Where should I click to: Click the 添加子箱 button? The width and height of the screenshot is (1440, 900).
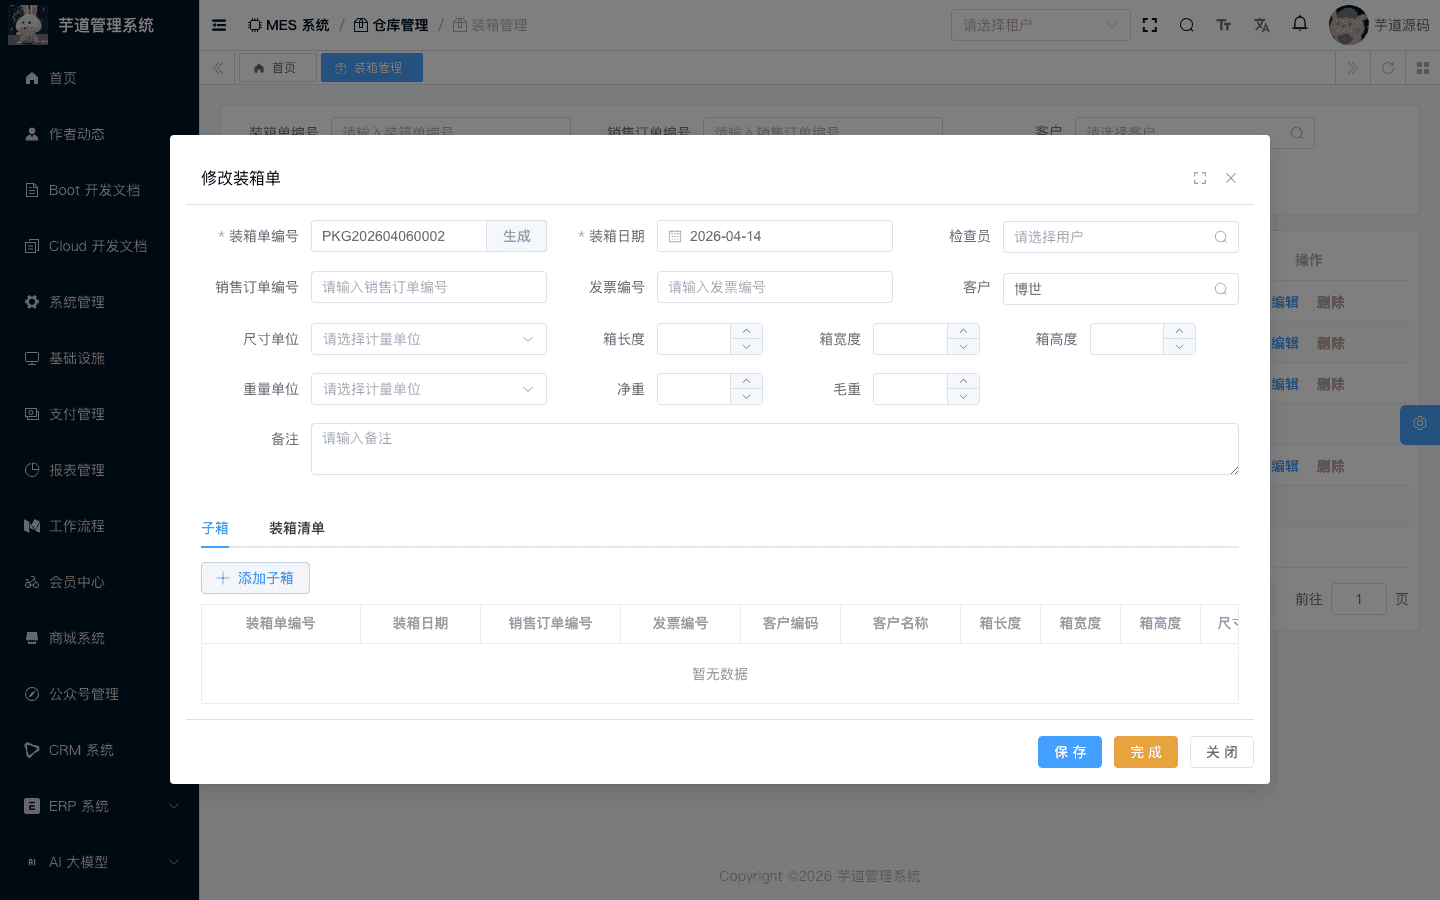pyautogui.click(x=255, y=578)
